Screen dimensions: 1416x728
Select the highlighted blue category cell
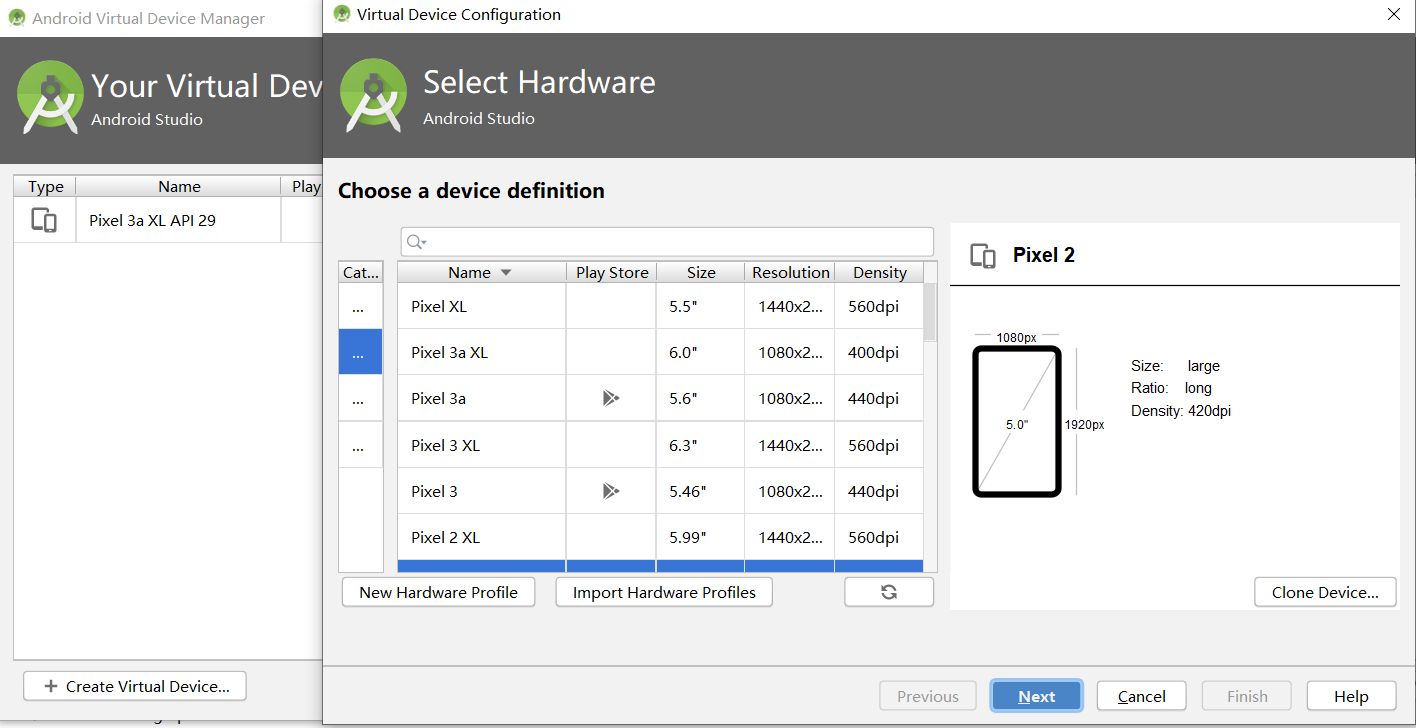point(360,352)
